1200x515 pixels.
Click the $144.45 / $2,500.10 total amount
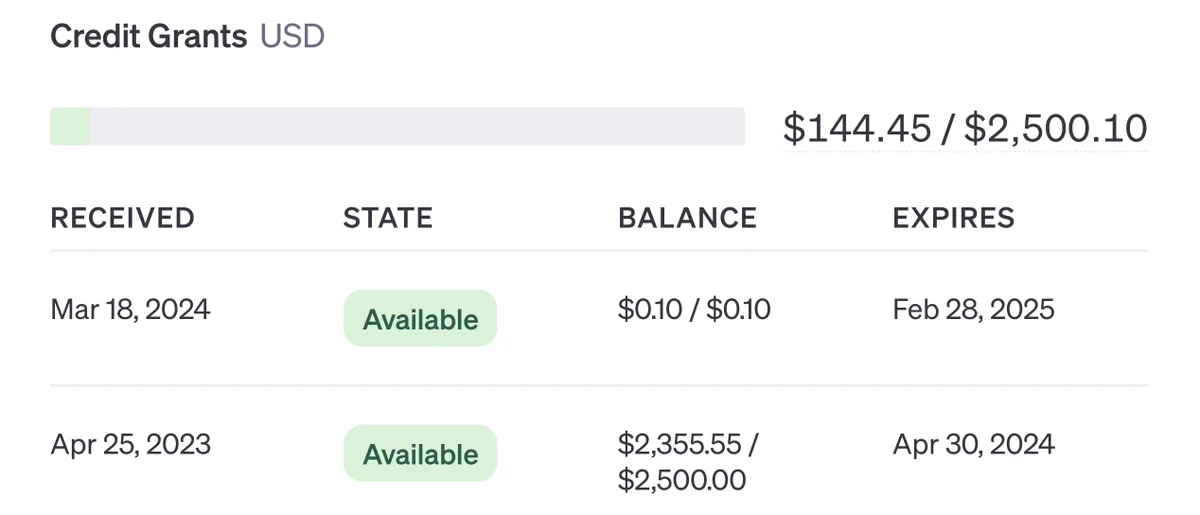(965, 128)
